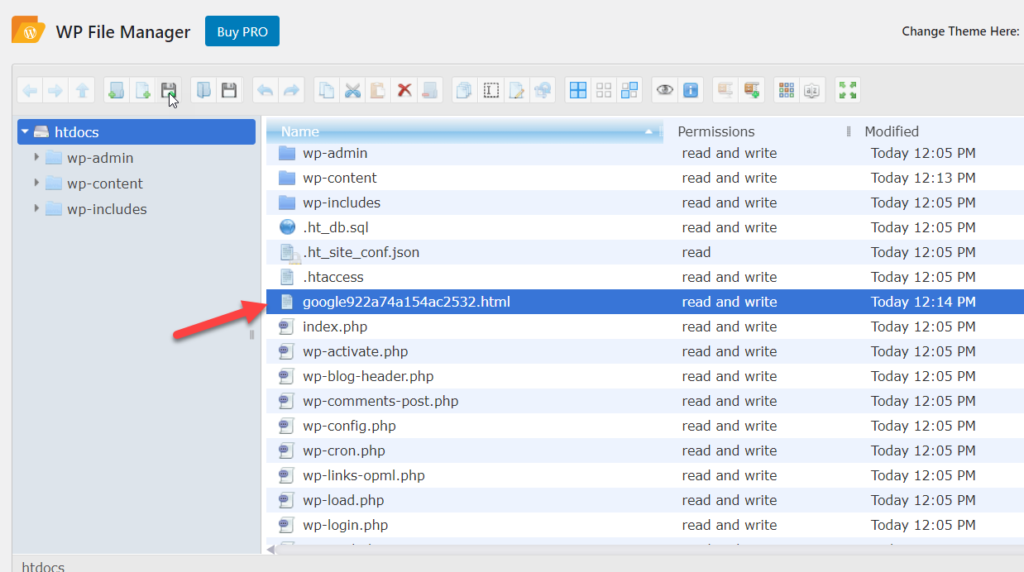Click the Paste clipboard icon
Image resolution: width=1024 pixels, height=572 pixels.
click(377, 90)
